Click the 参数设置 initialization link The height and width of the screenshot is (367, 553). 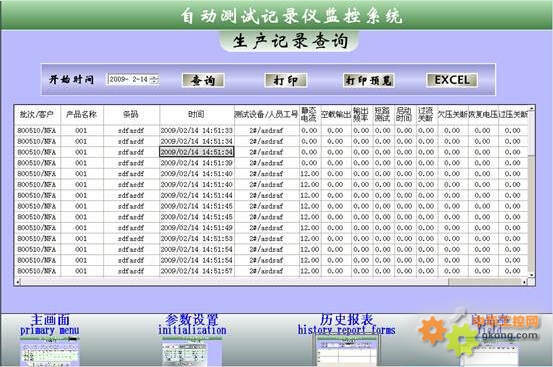coord(192,324)
